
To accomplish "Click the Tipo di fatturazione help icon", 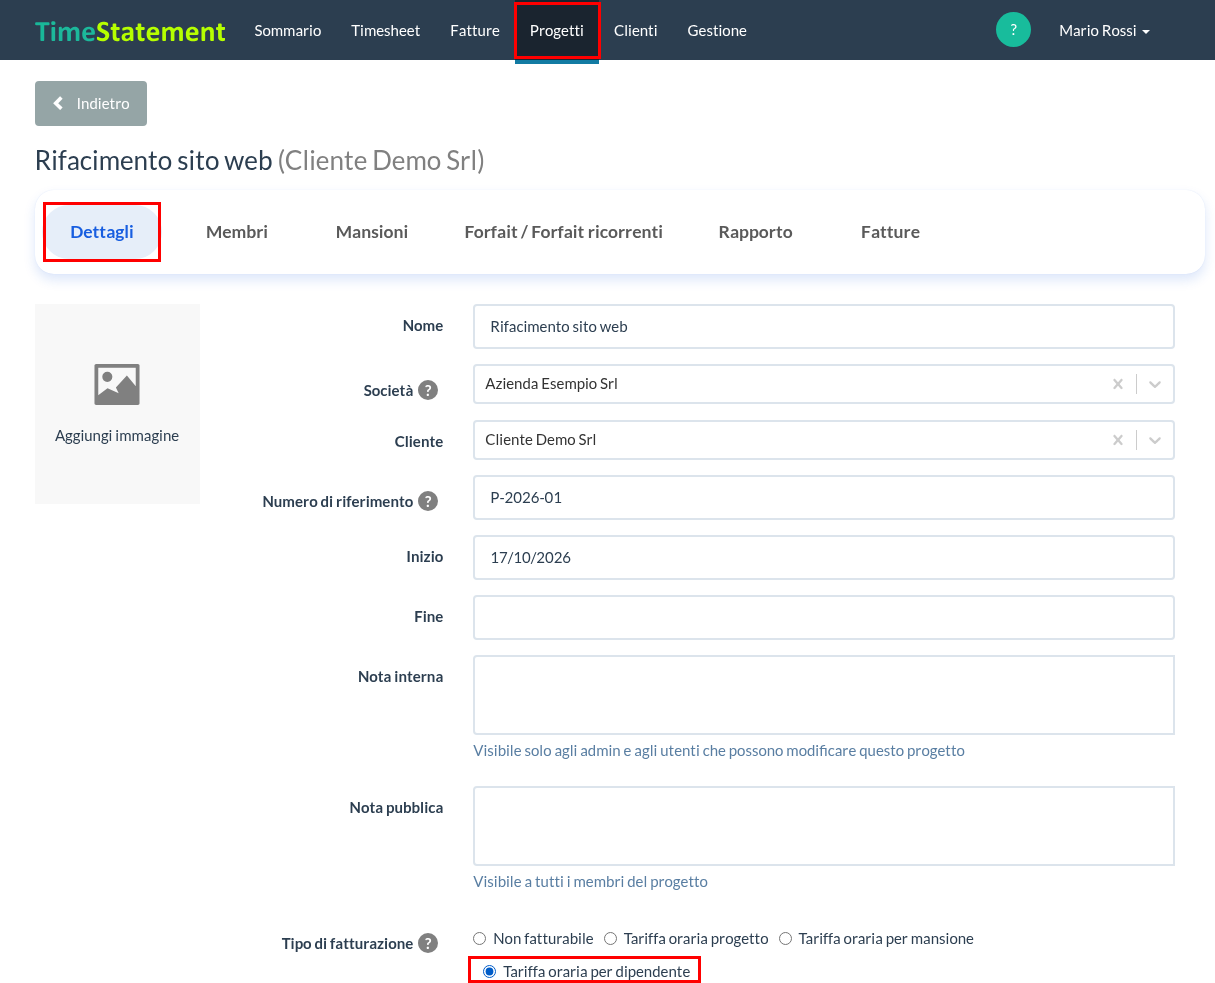I will point(428,943).
